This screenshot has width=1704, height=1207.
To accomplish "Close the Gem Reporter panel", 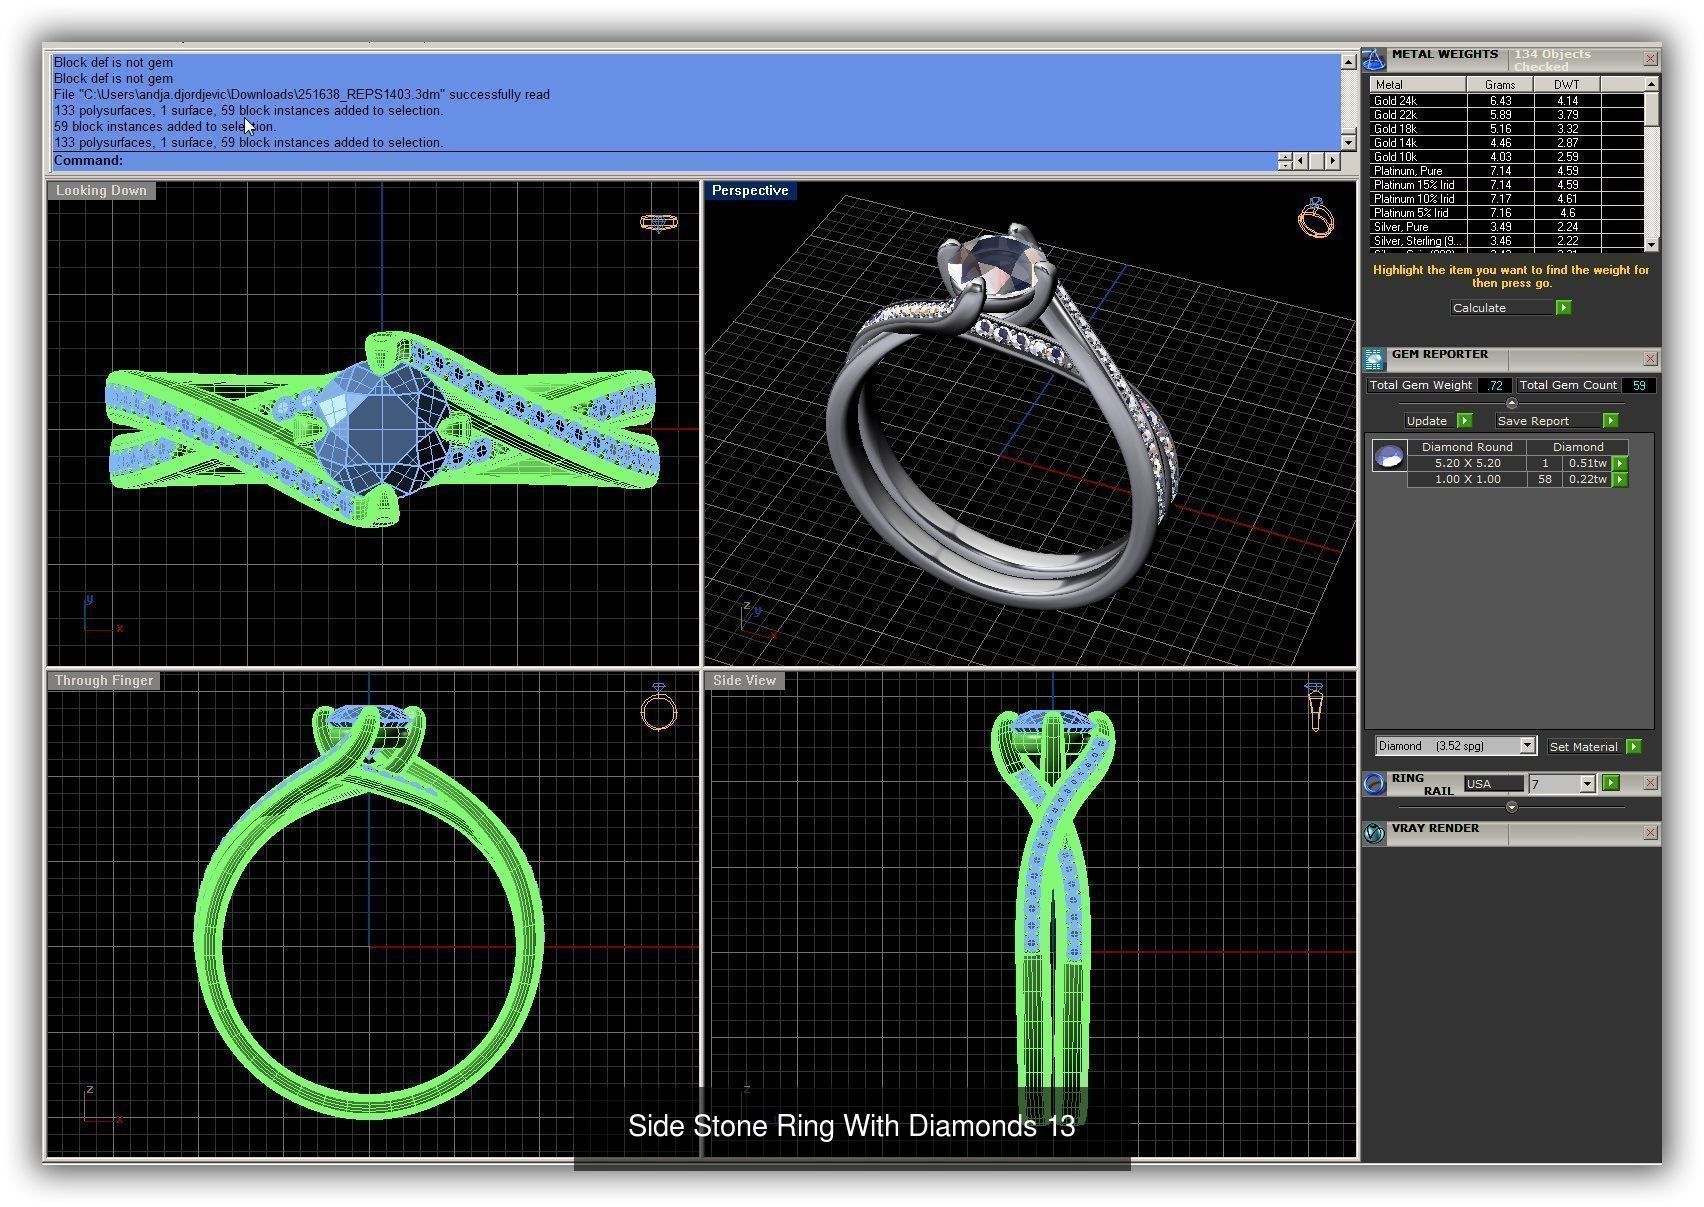I will tap(1650, 359).
